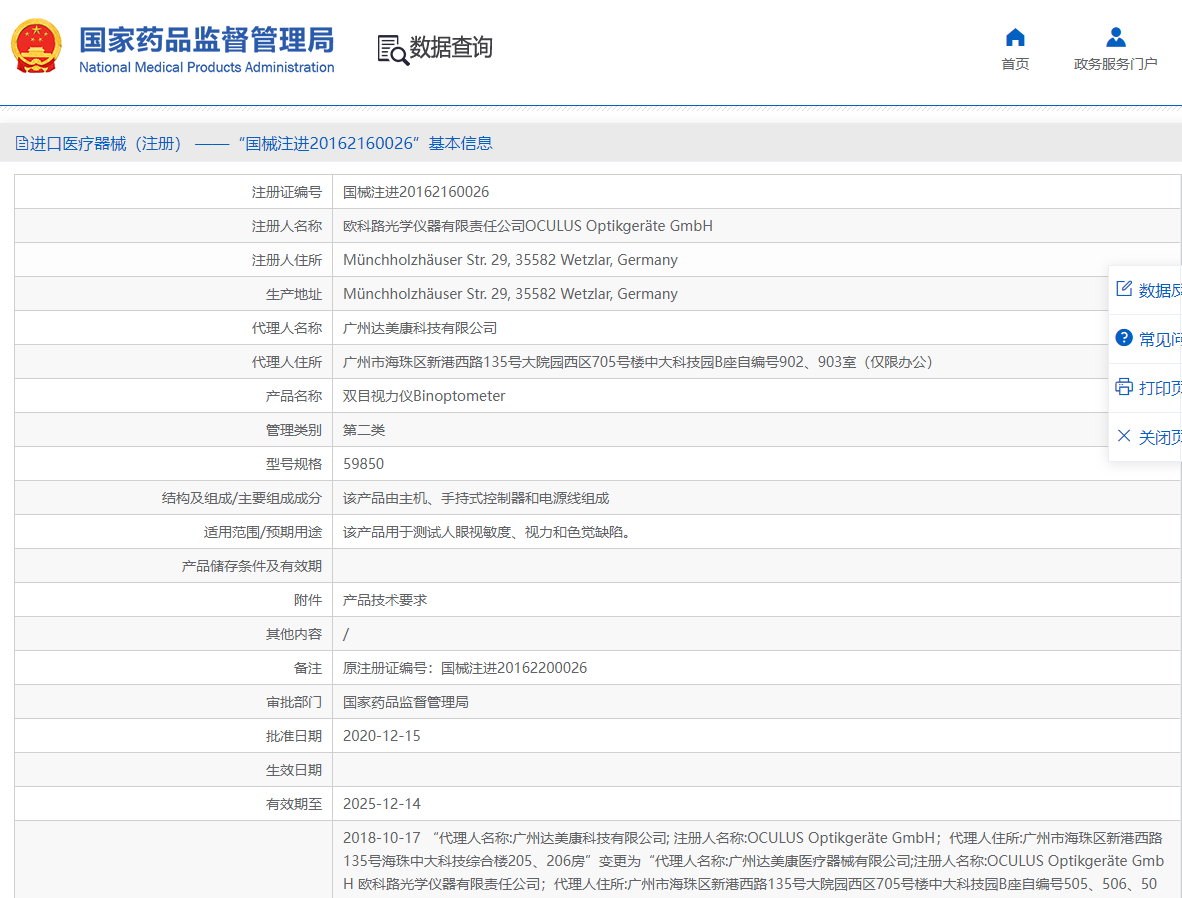
Task: Click the 产品储存条件及有效期 label
Action: [x=252, y=566]
